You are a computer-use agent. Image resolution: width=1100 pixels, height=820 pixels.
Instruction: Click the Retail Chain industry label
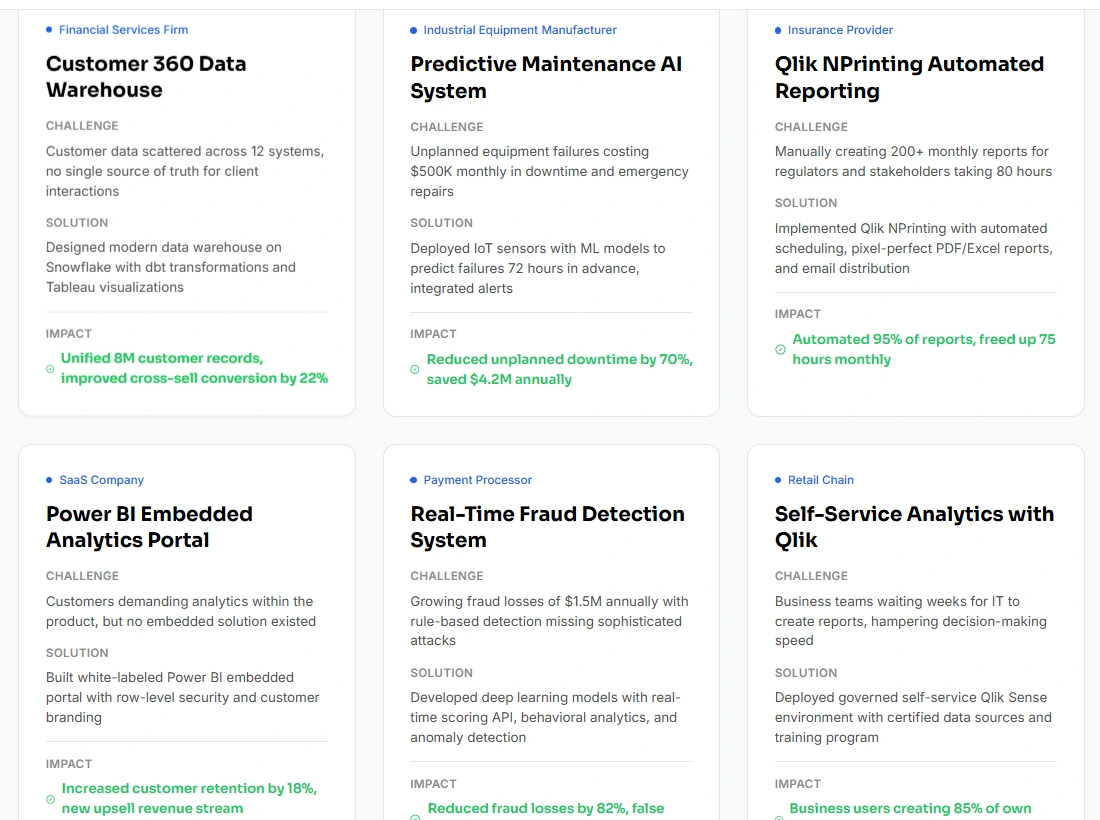pyautogui.click(x=820, y=480)
